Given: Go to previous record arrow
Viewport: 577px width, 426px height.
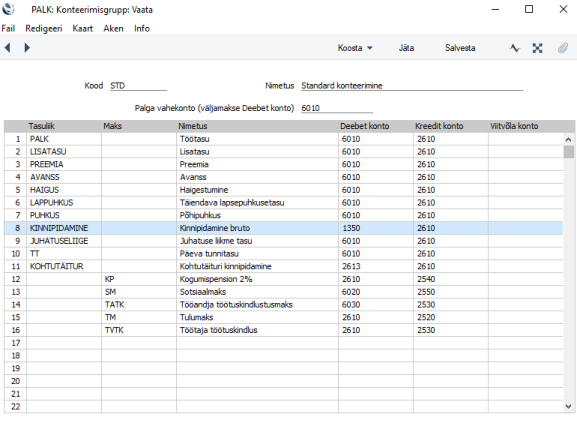Looking at the screenshot, I should coord(7,47).
